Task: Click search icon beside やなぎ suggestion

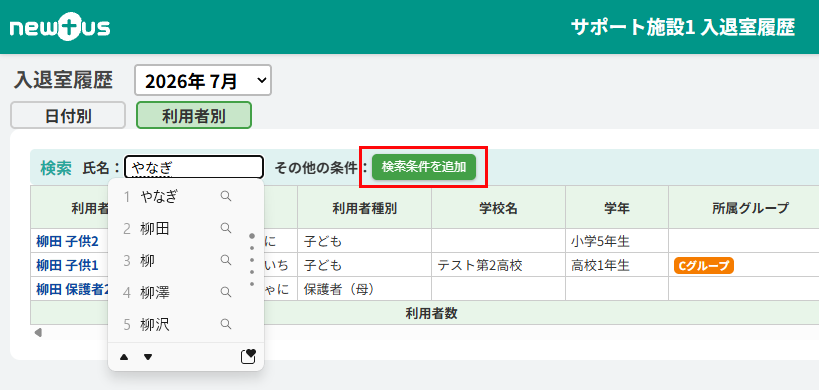Action: [226, 196]
